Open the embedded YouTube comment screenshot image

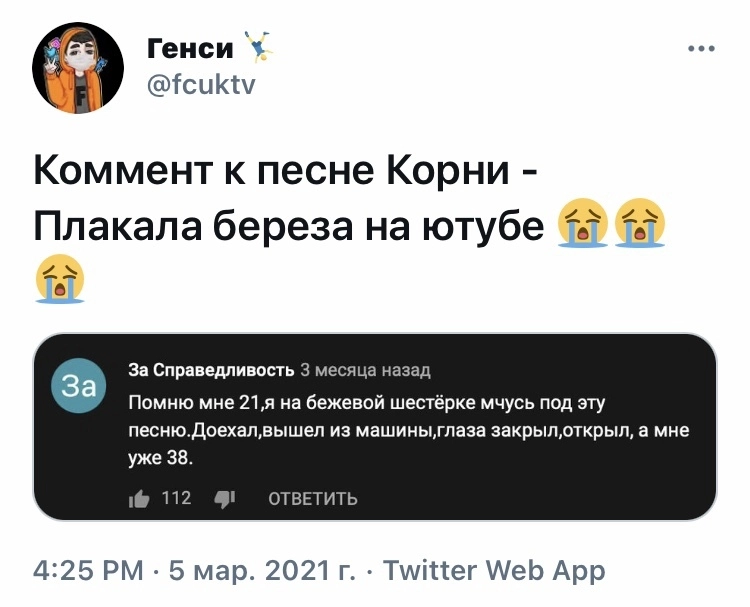click(374, 427)
